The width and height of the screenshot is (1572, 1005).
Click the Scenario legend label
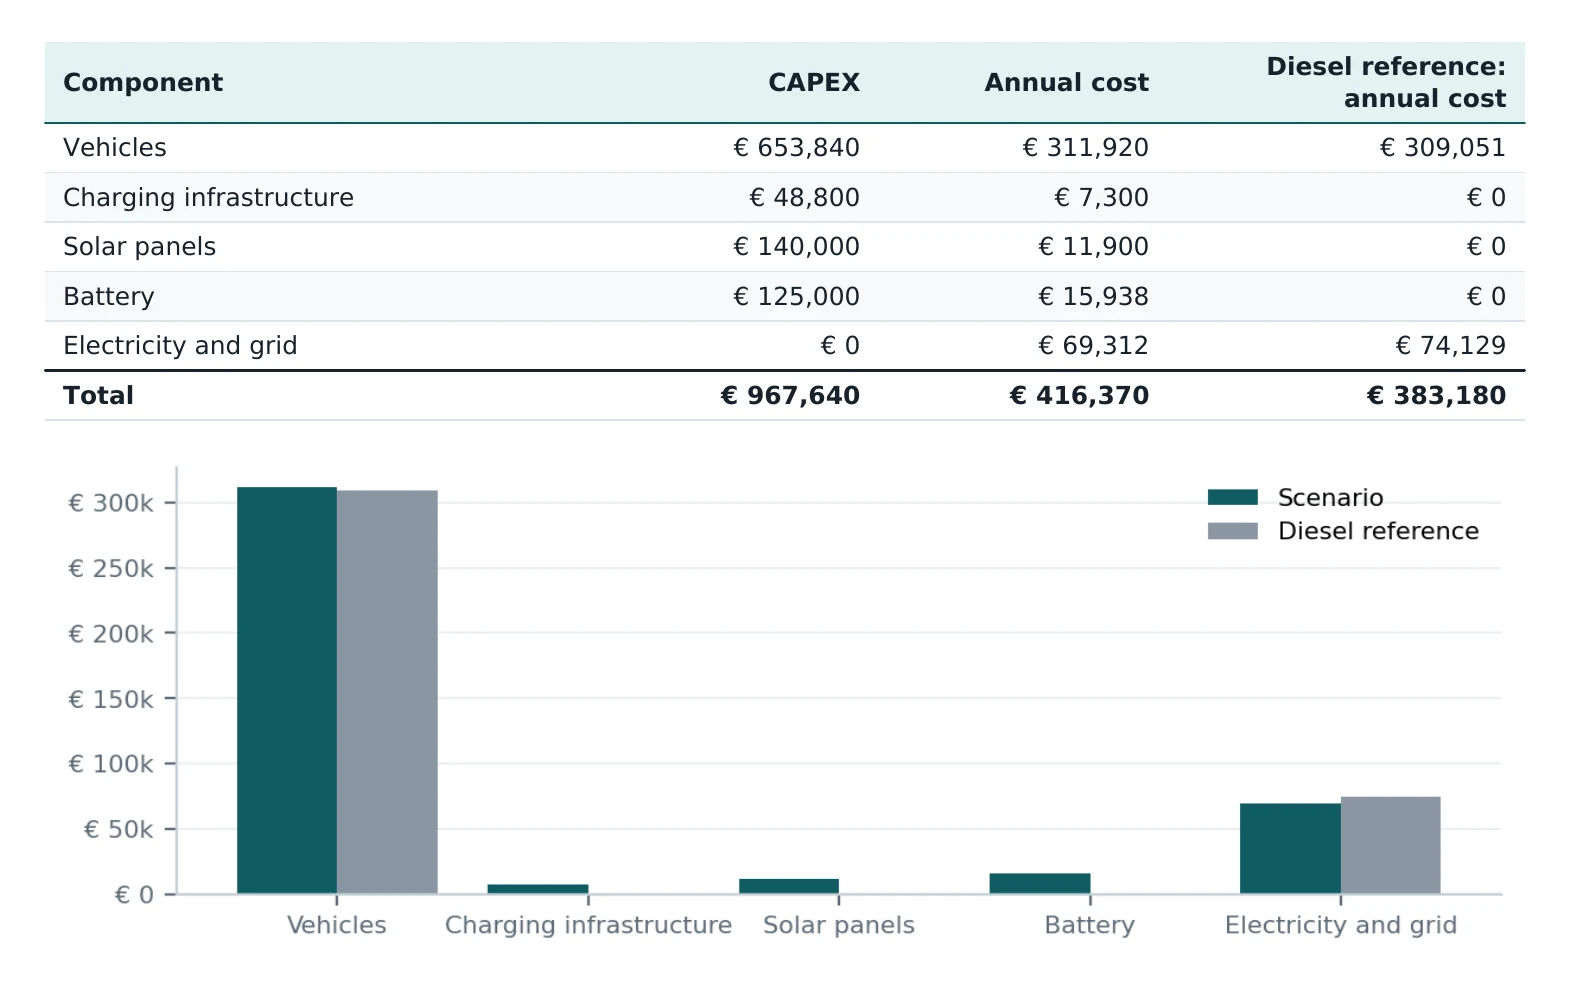click(x=1330, y=497)
